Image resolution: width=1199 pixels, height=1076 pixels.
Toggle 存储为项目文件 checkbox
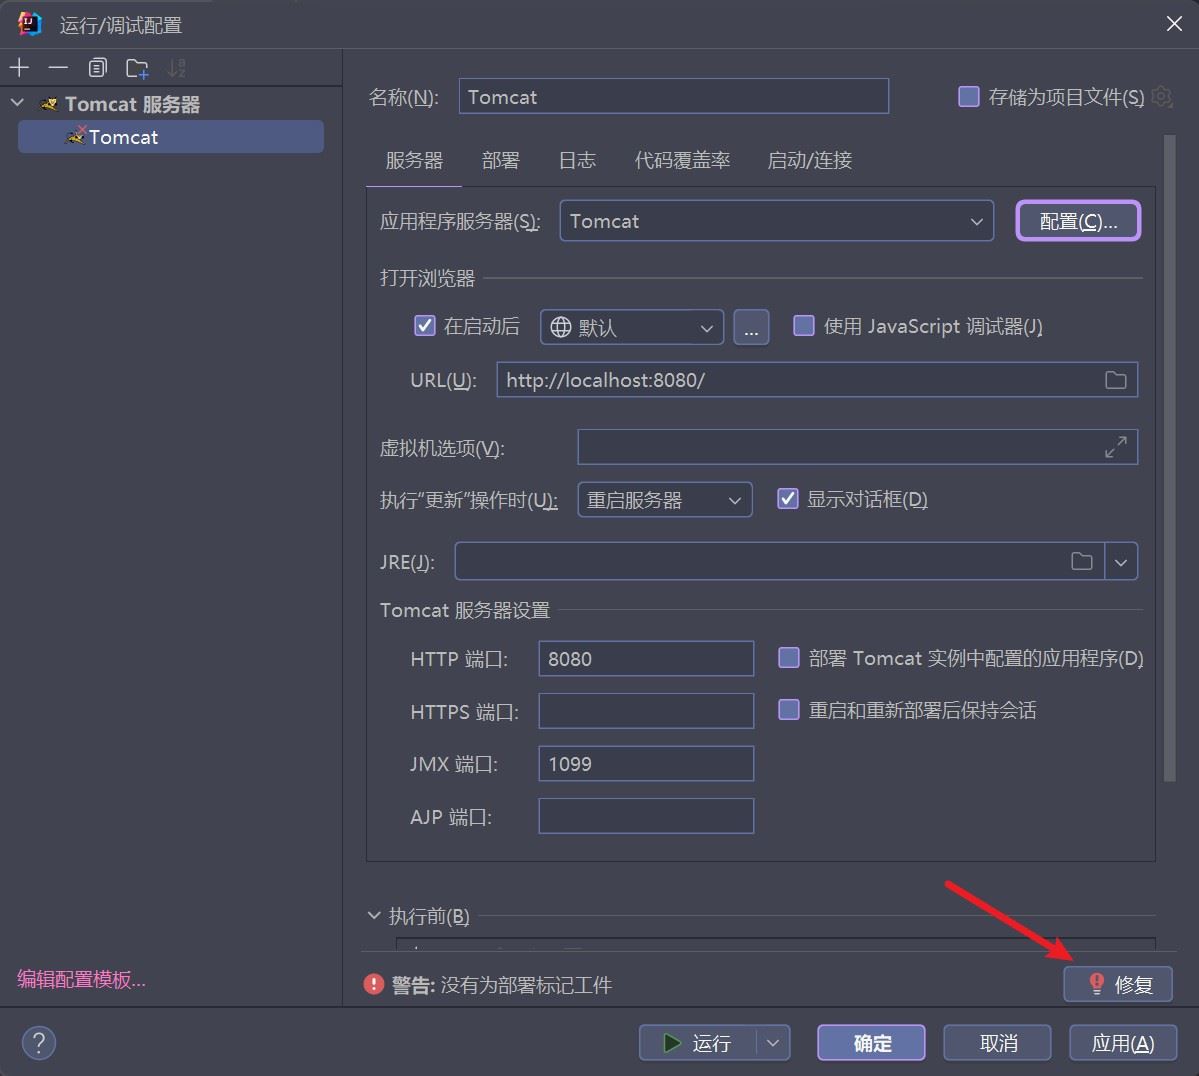969,96
